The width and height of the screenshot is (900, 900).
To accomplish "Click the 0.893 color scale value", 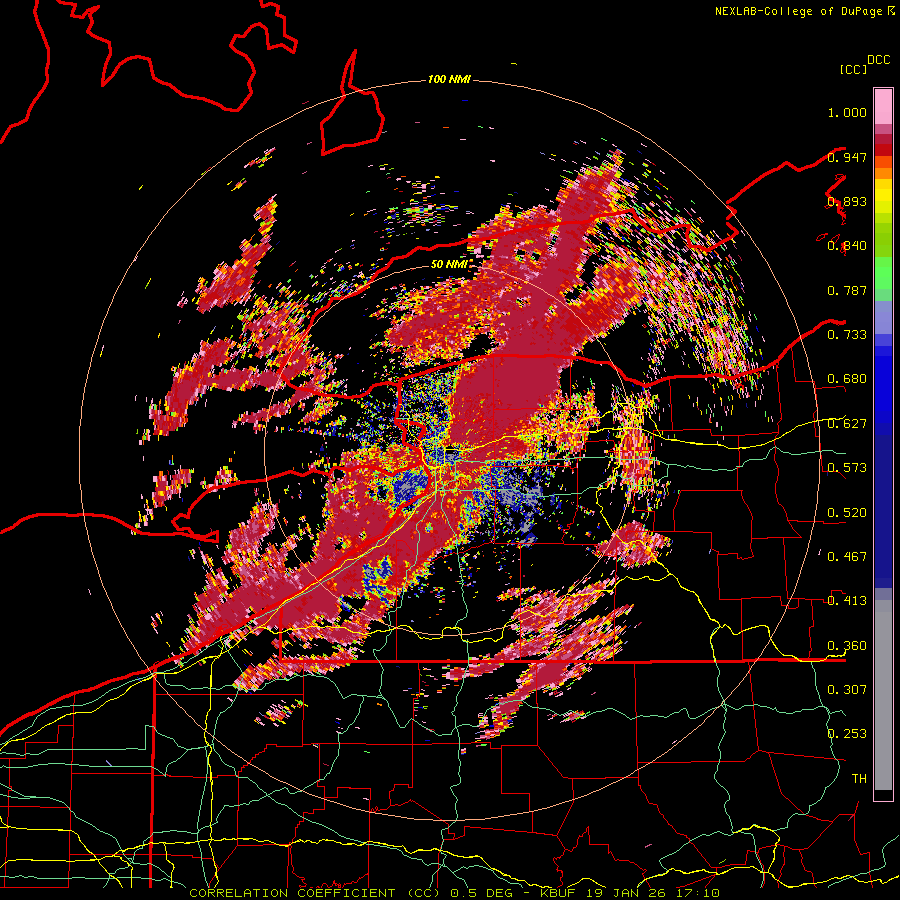I will point(847,201).
